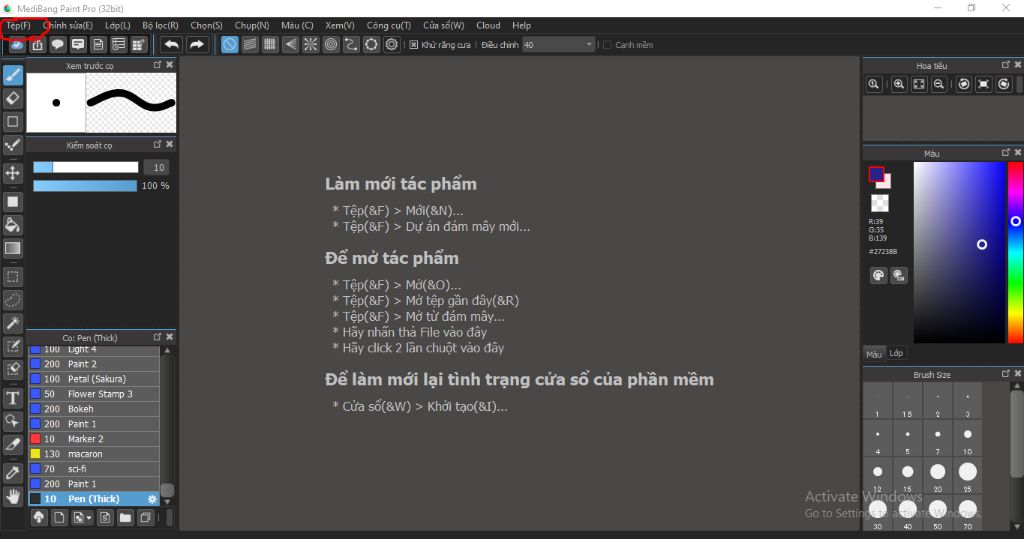Select the Magic Wand tool
The width and height of the screenshot is (1024, 539).
coord(12,323)
